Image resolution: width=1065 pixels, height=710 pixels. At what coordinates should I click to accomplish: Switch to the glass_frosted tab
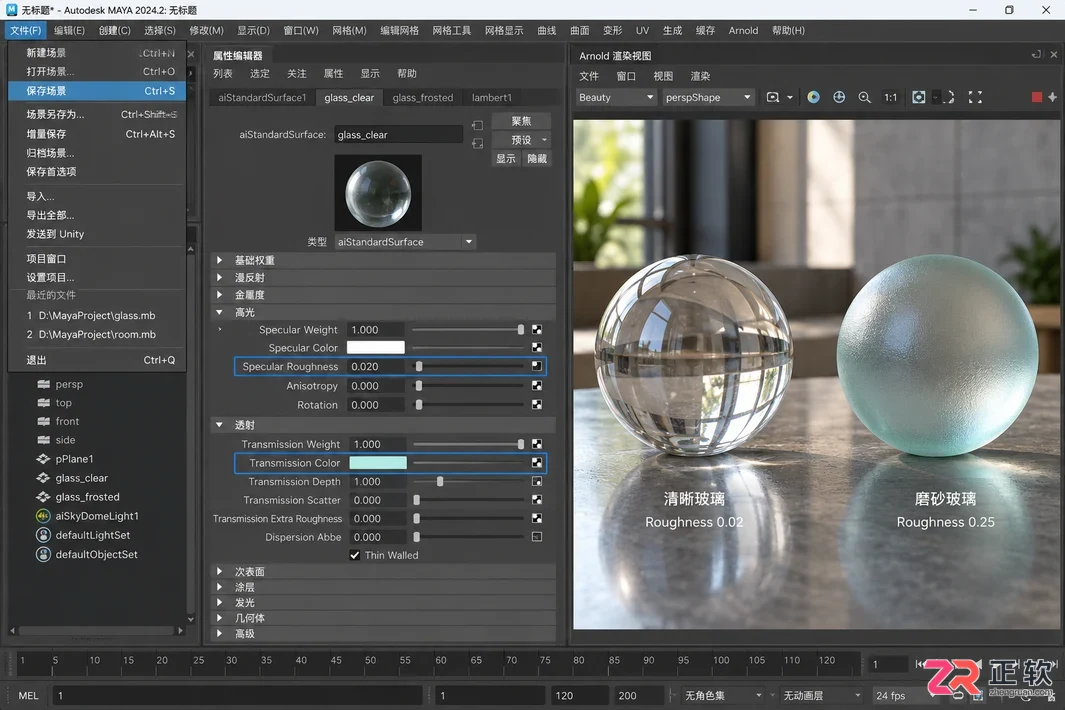pos(422,98)
